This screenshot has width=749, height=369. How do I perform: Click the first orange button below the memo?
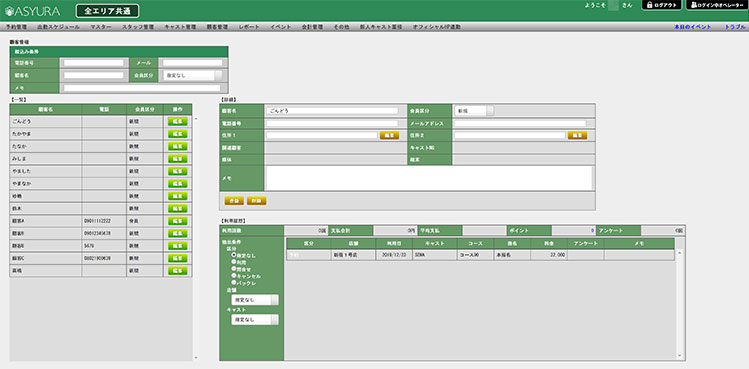[234, 201]
